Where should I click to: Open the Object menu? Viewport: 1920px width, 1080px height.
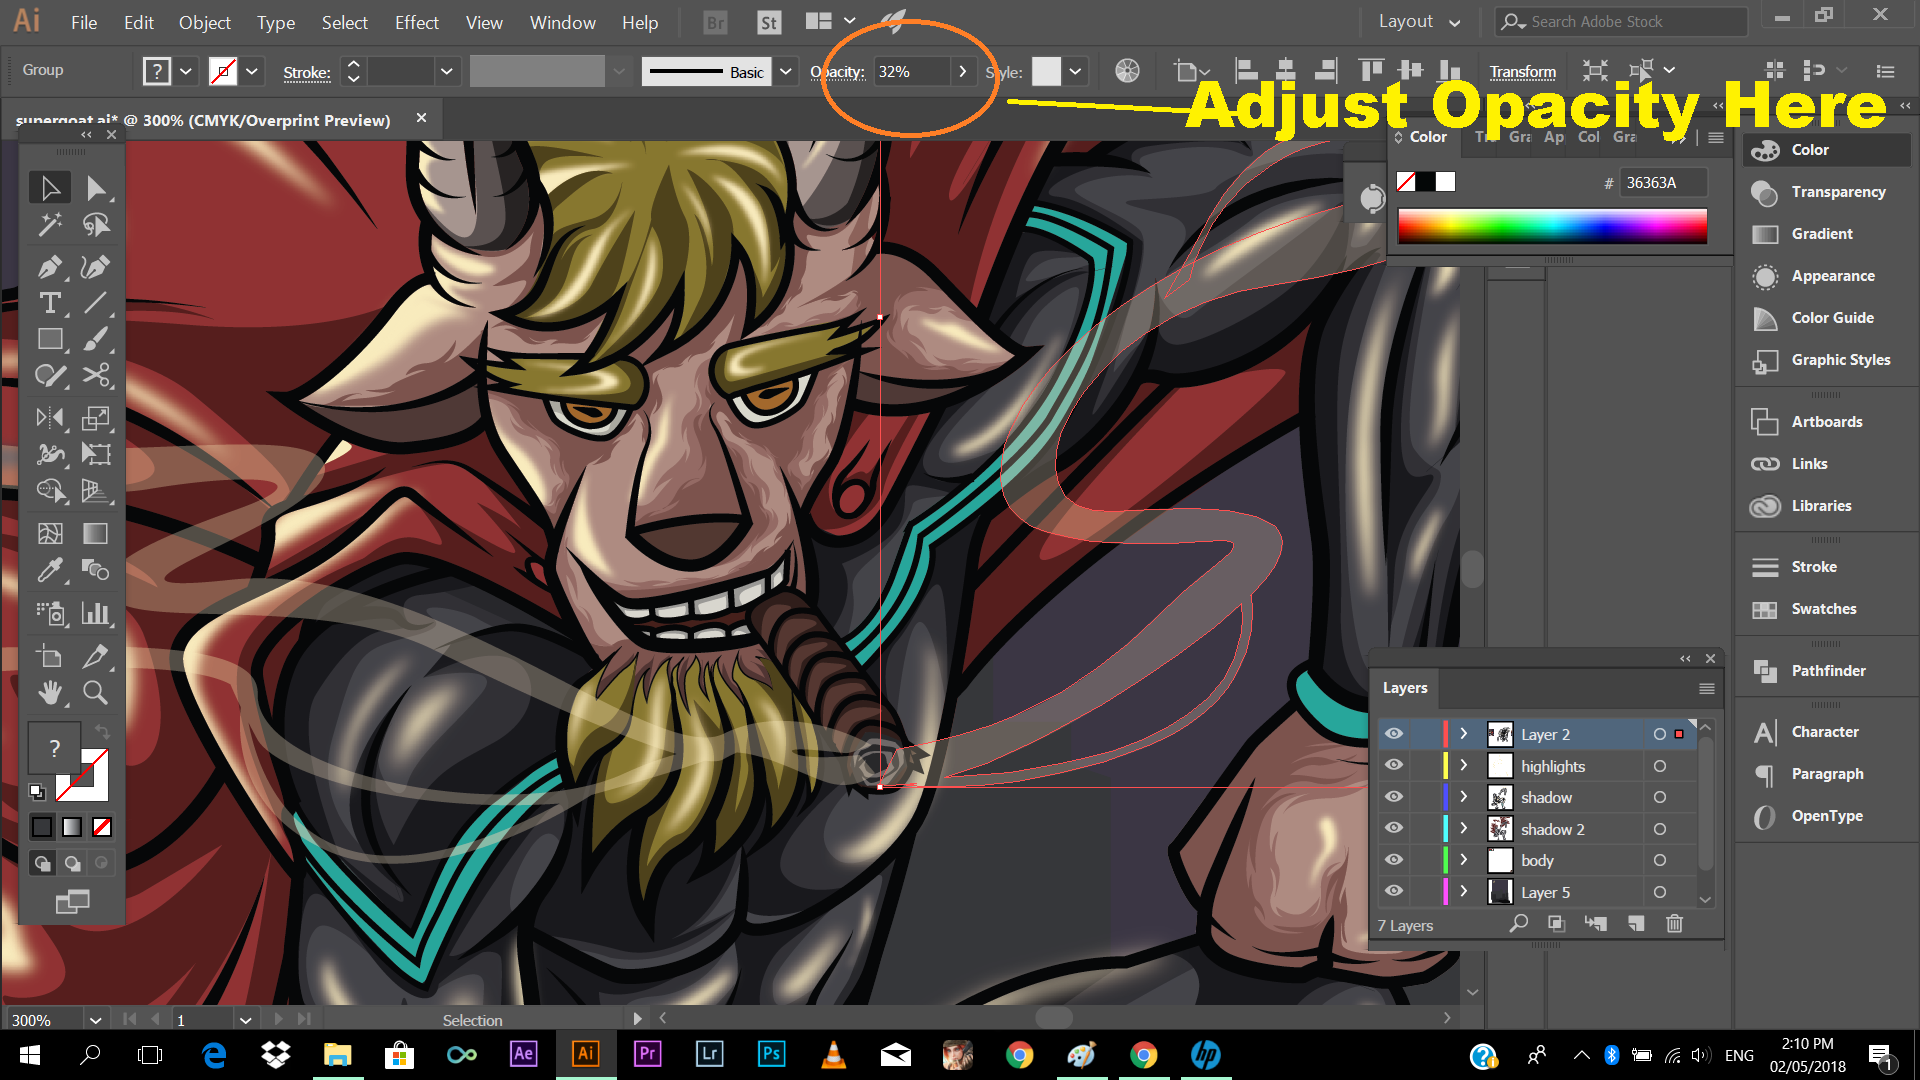coord(204,22)
